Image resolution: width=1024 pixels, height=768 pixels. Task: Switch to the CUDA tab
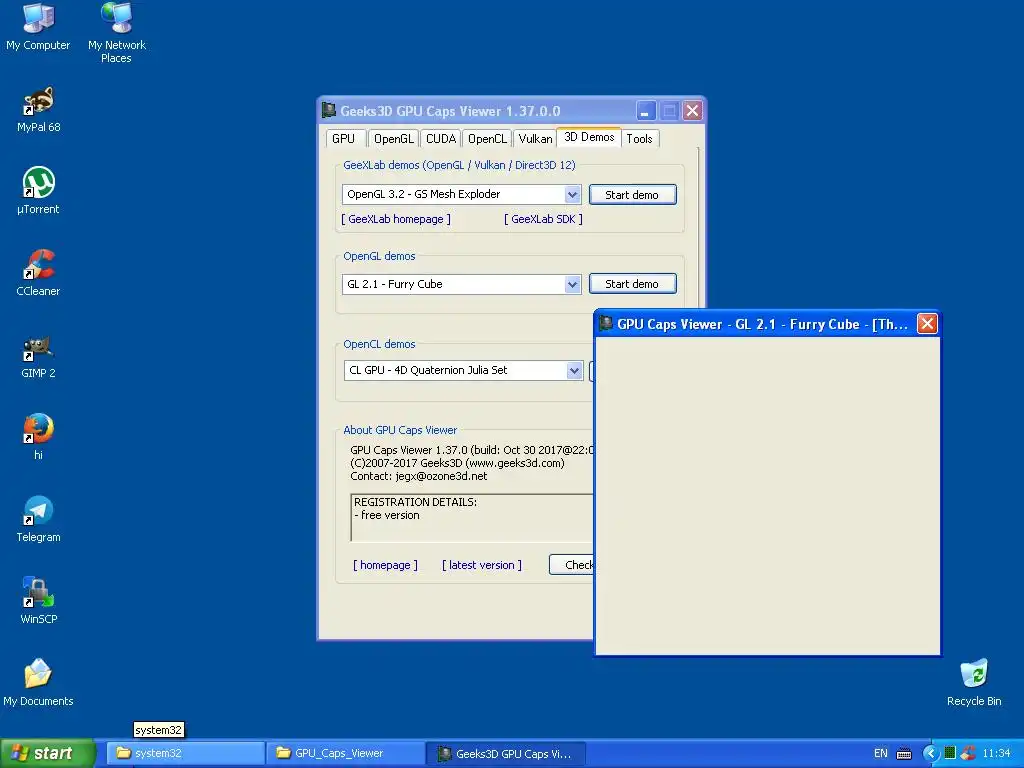441,138
